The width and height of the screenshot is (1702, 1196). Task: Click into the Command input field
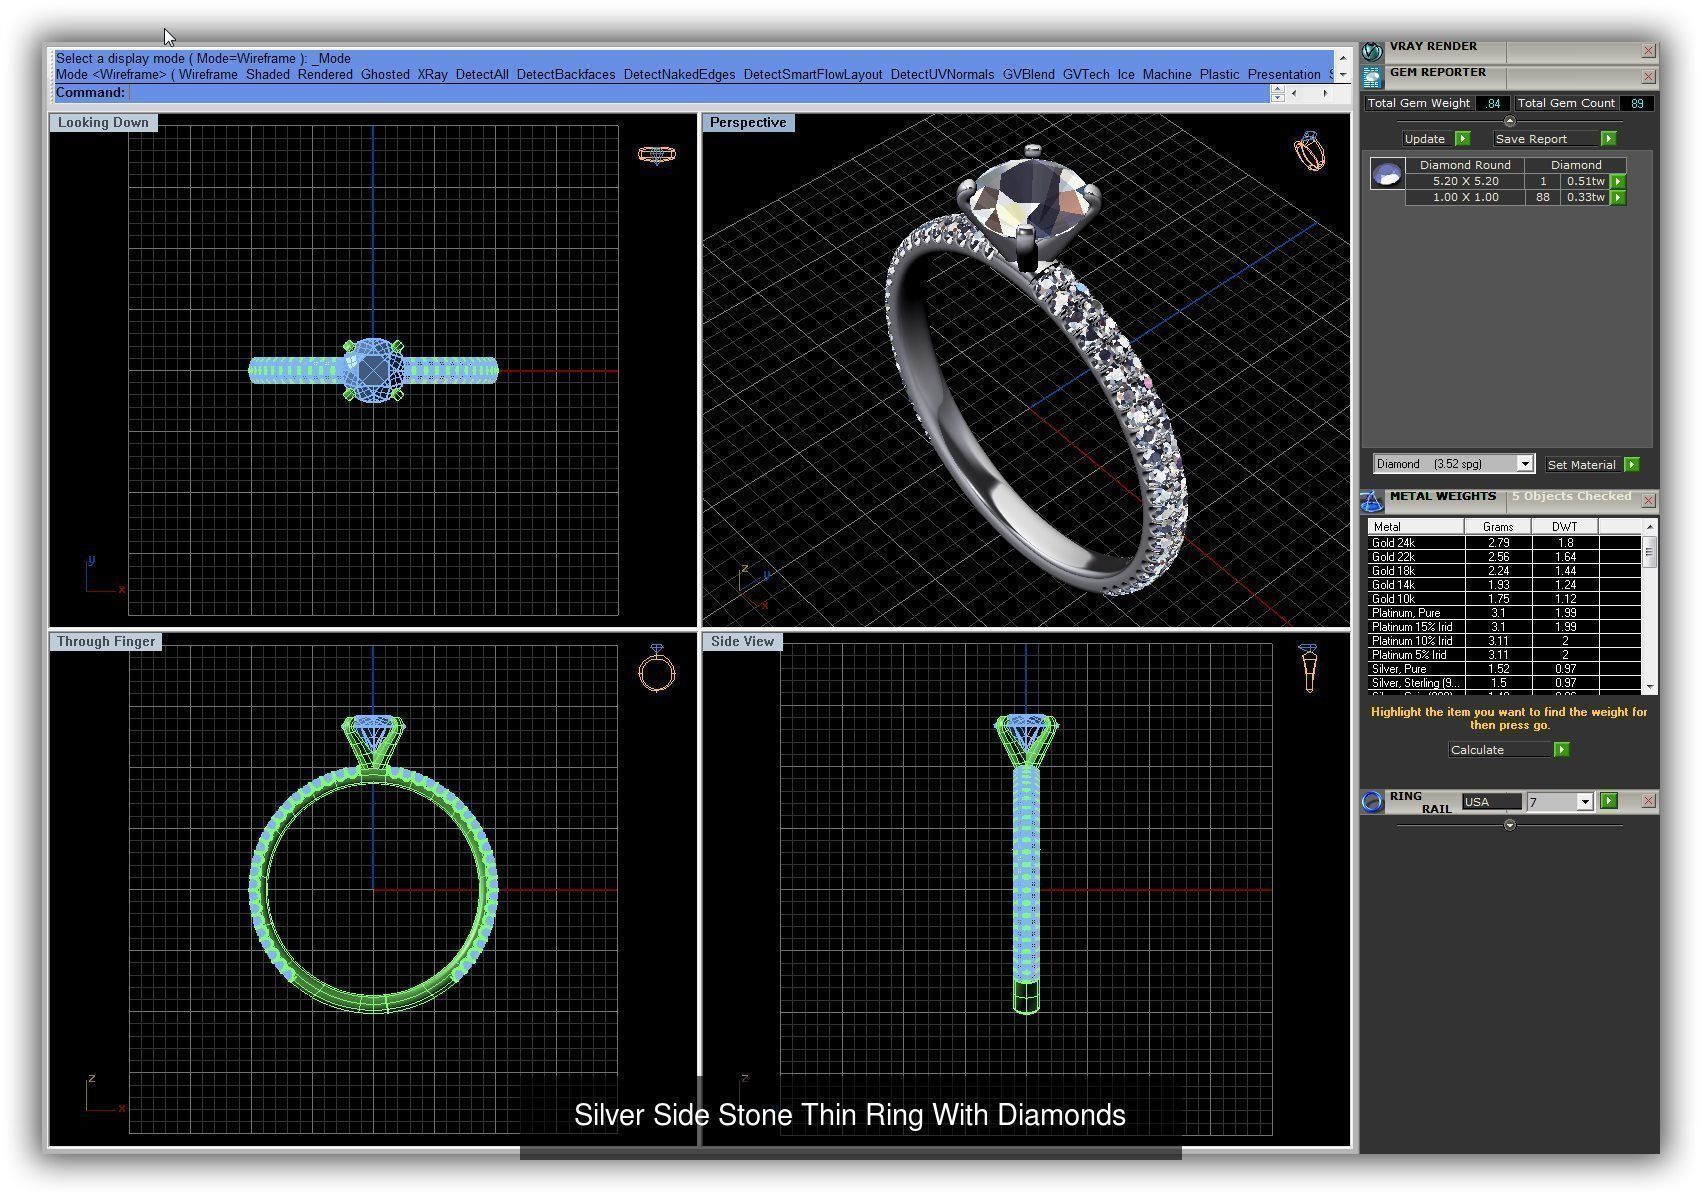point(698,93)
